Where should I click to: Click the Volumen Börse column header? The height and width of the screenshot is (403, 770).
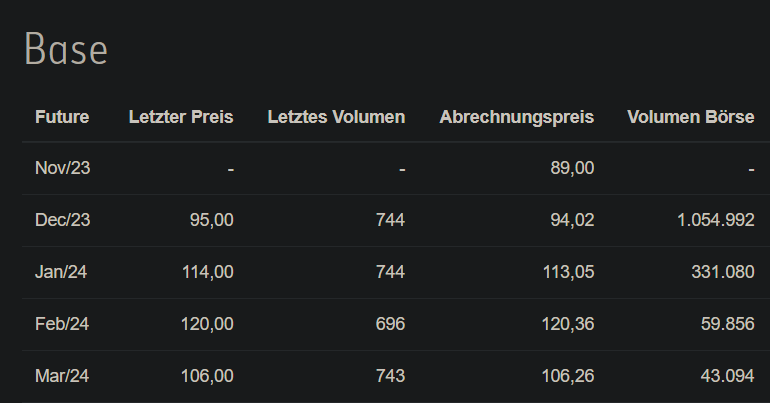[690, 117]
